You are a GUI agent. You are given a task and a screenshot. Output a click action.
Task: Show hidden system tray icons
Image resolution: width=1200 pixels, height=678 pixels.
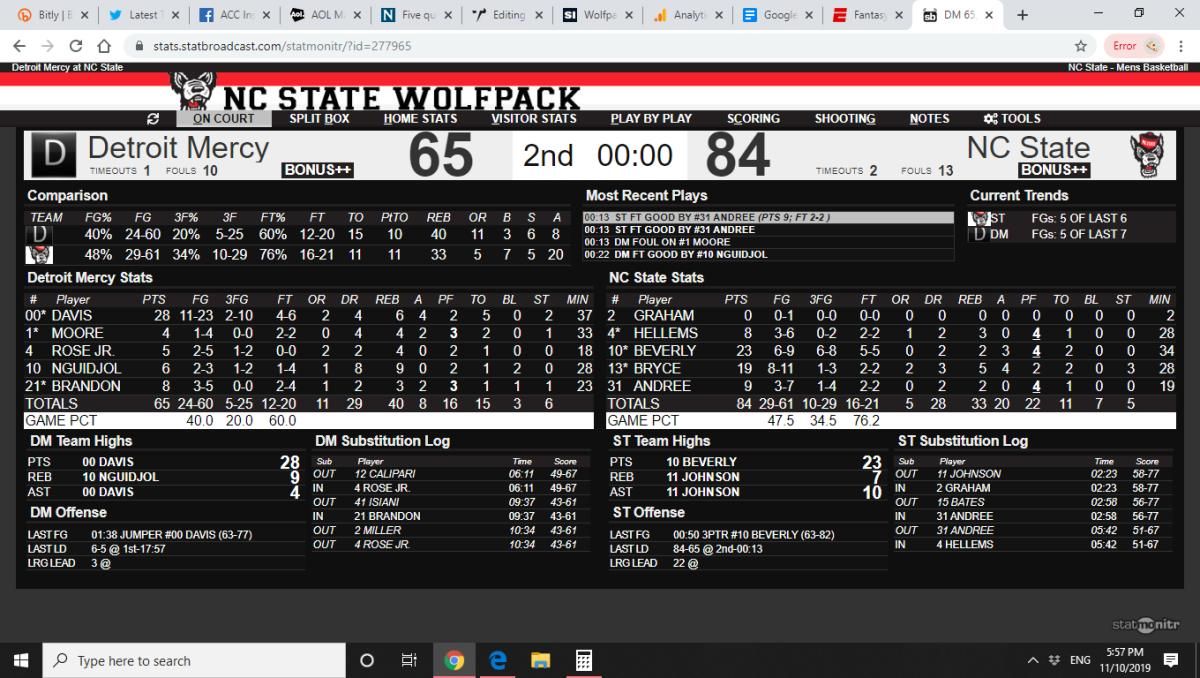click(1033, 660)
